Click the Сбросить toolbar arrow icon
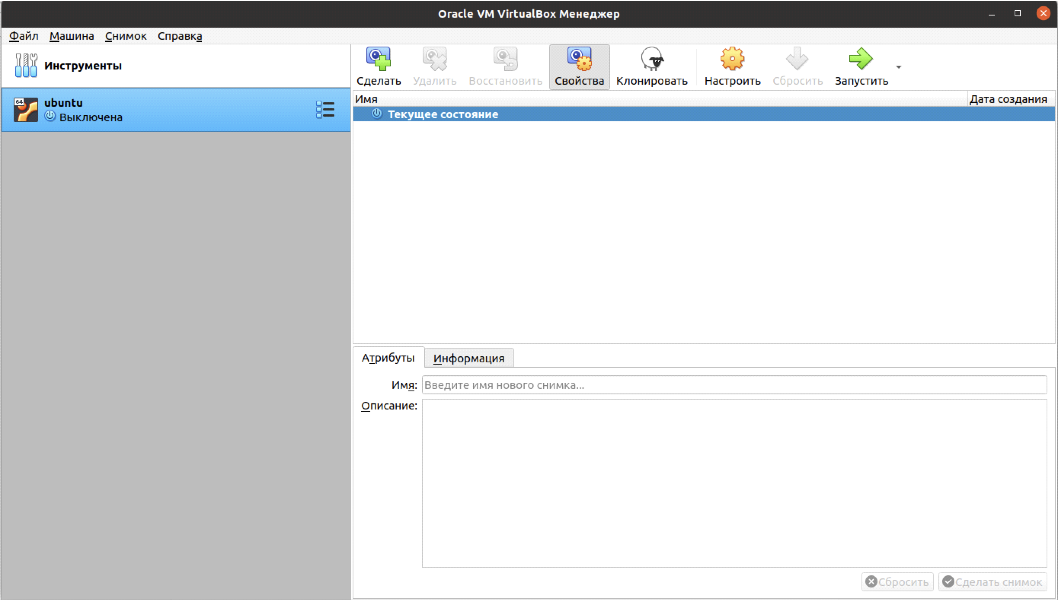The height and width of the screenshot is (600, 1060). pos(797,59)
